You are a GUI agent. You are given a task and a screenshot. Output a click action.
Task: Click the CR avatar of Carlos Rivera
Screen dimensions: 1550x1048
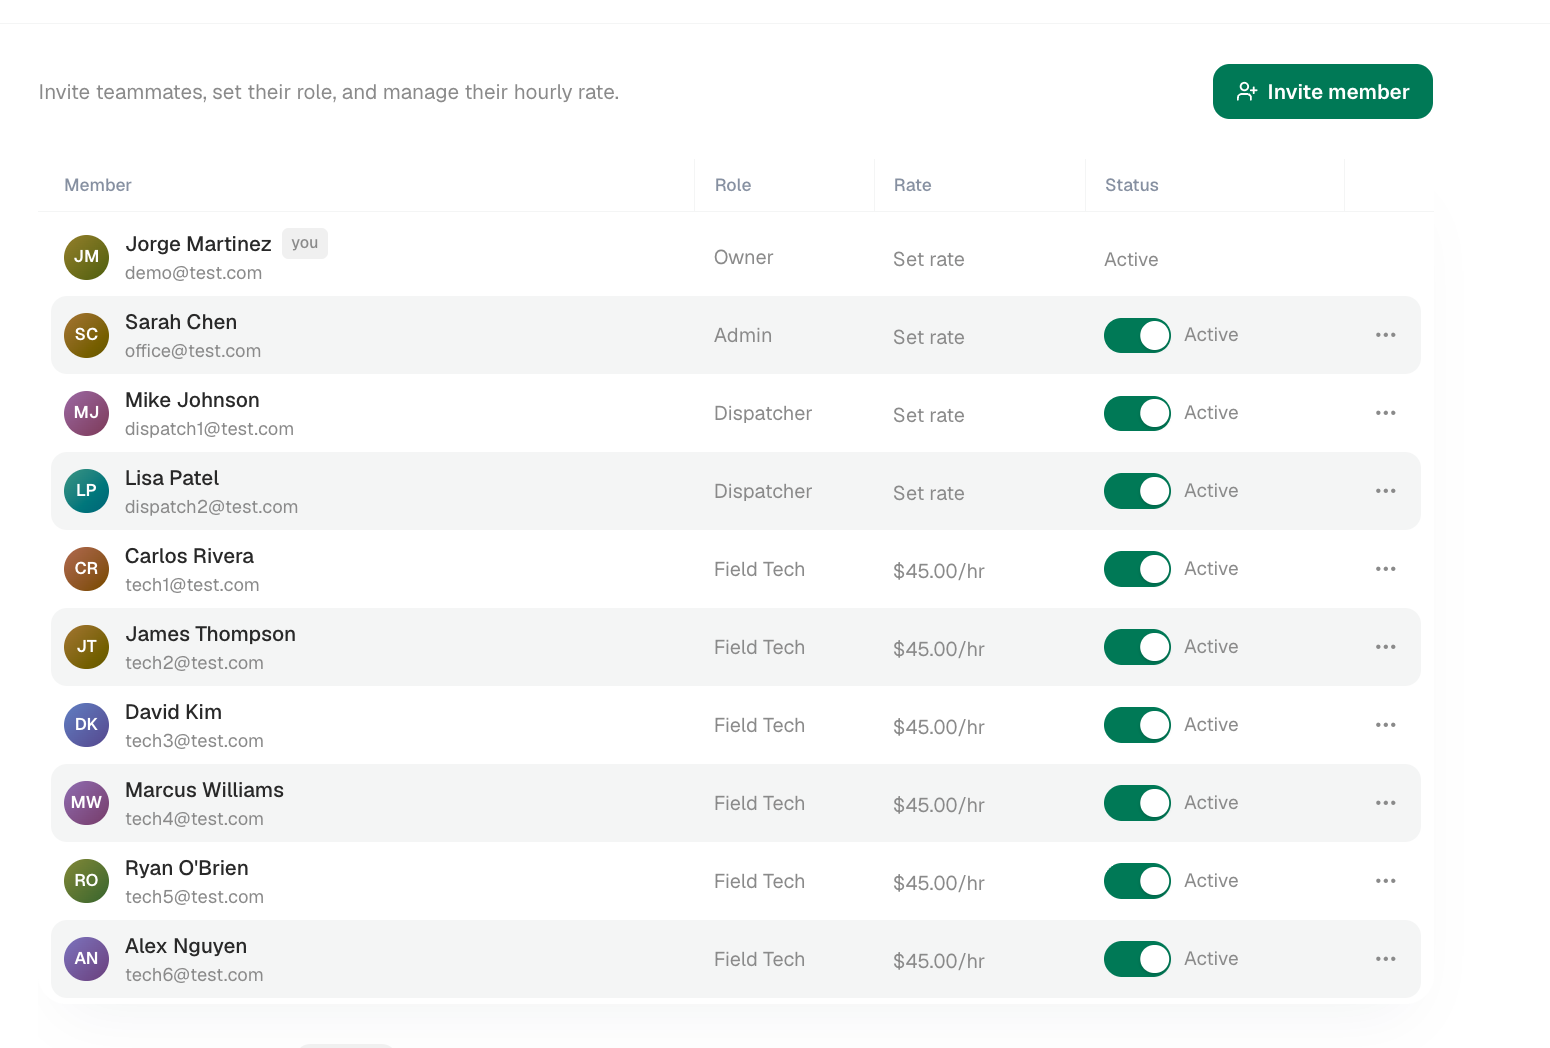tap(86, 569)
